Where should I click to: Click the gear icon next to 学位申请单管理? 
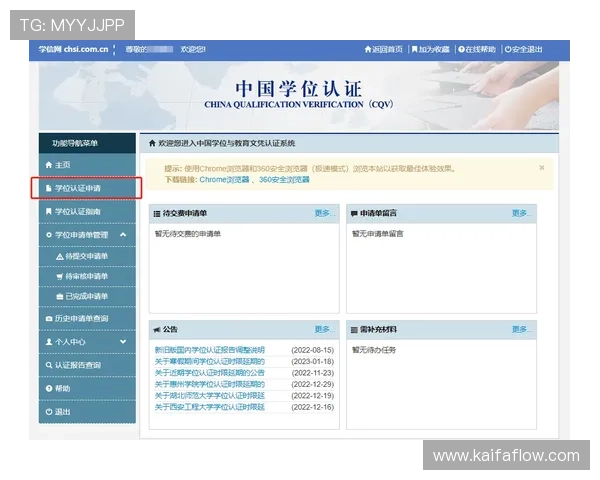(x=49, y=235)
